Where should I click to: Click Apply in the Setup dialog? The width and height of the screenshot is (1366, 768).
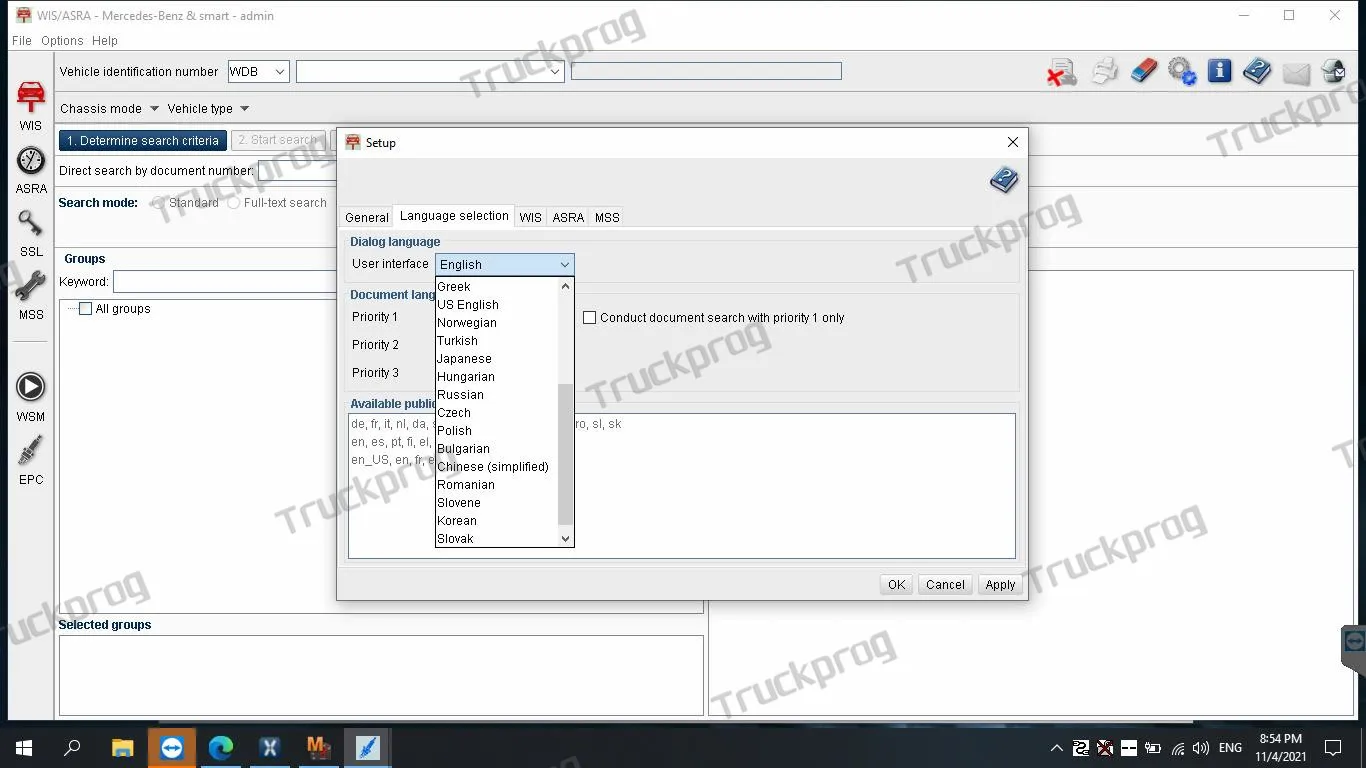[1000, 585]
